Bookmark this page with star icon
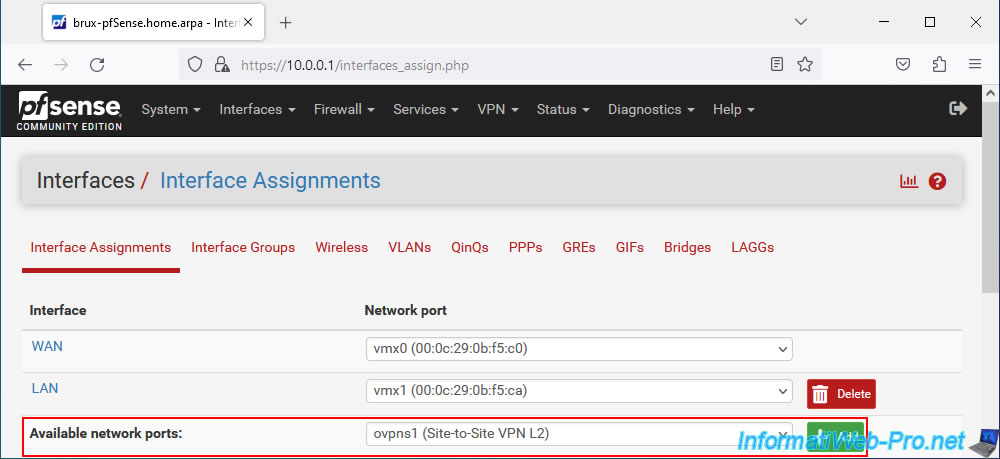This screenshot has height=459, width=1000. (x=805, y=64)
